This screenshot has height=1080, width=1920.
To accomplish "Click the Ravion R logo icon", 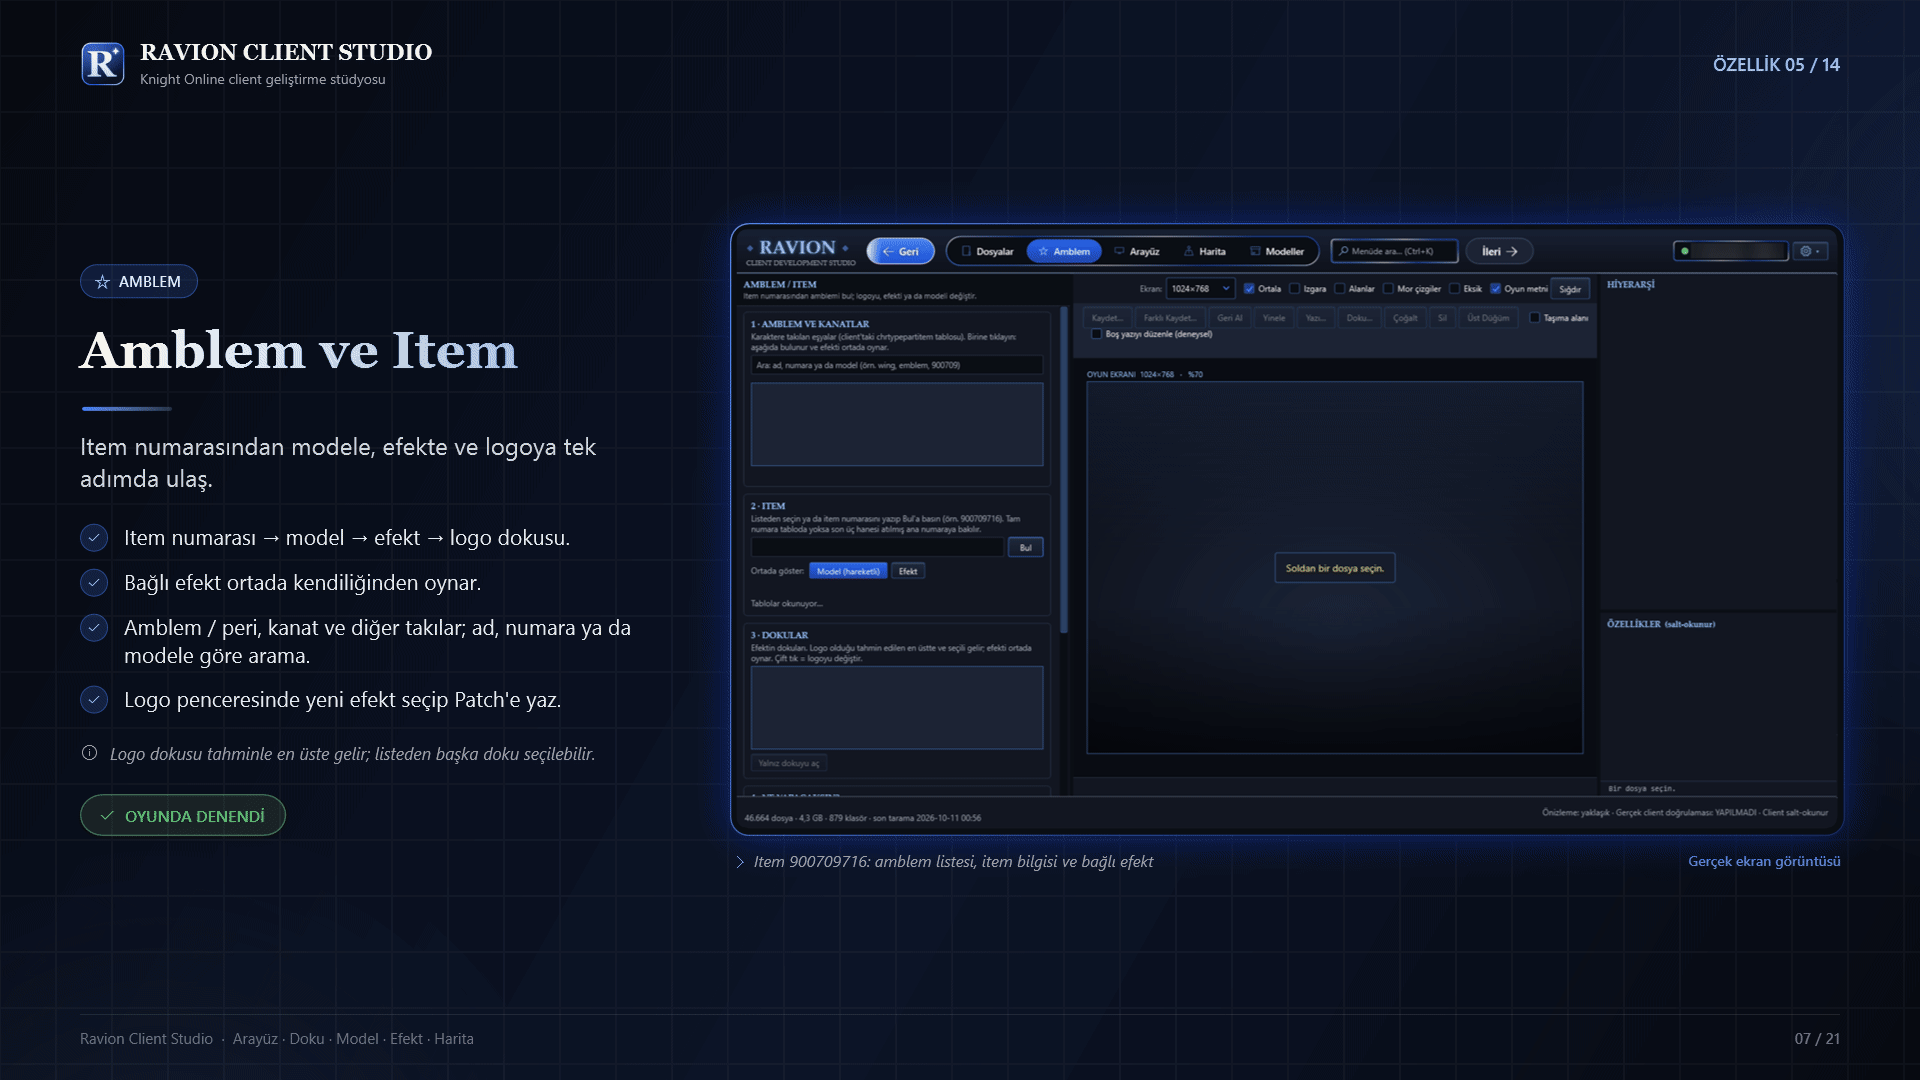I will (x=103, y=64).
